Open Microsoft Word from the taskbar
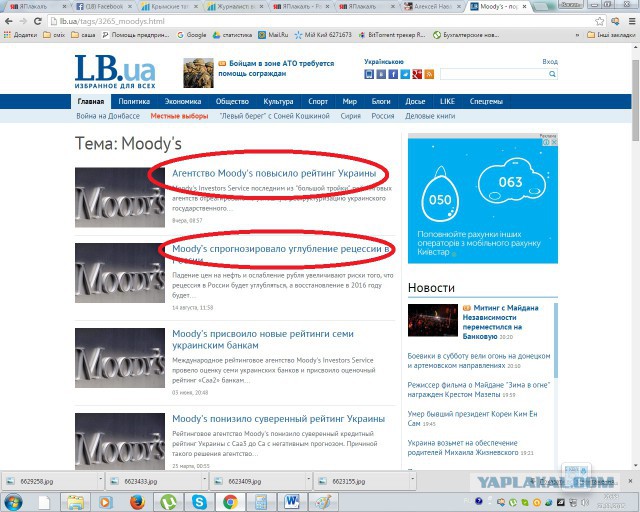This screenshot has width=640, height=512. [293, 501]
